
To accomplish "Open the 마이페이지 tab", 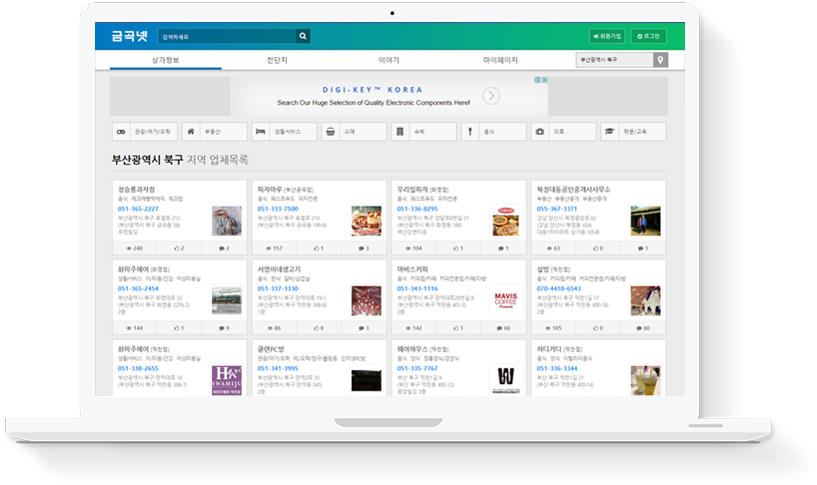I will pos(500,60).
